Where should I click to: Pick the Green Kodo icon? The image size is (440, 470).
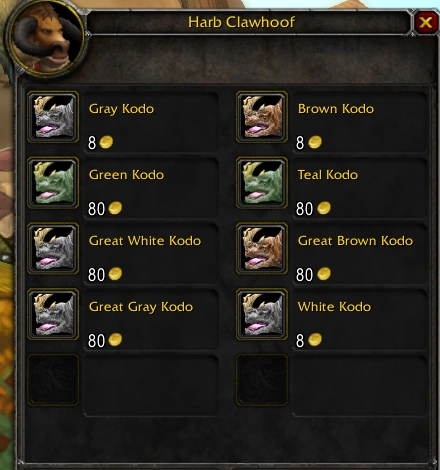click(53, 183)
